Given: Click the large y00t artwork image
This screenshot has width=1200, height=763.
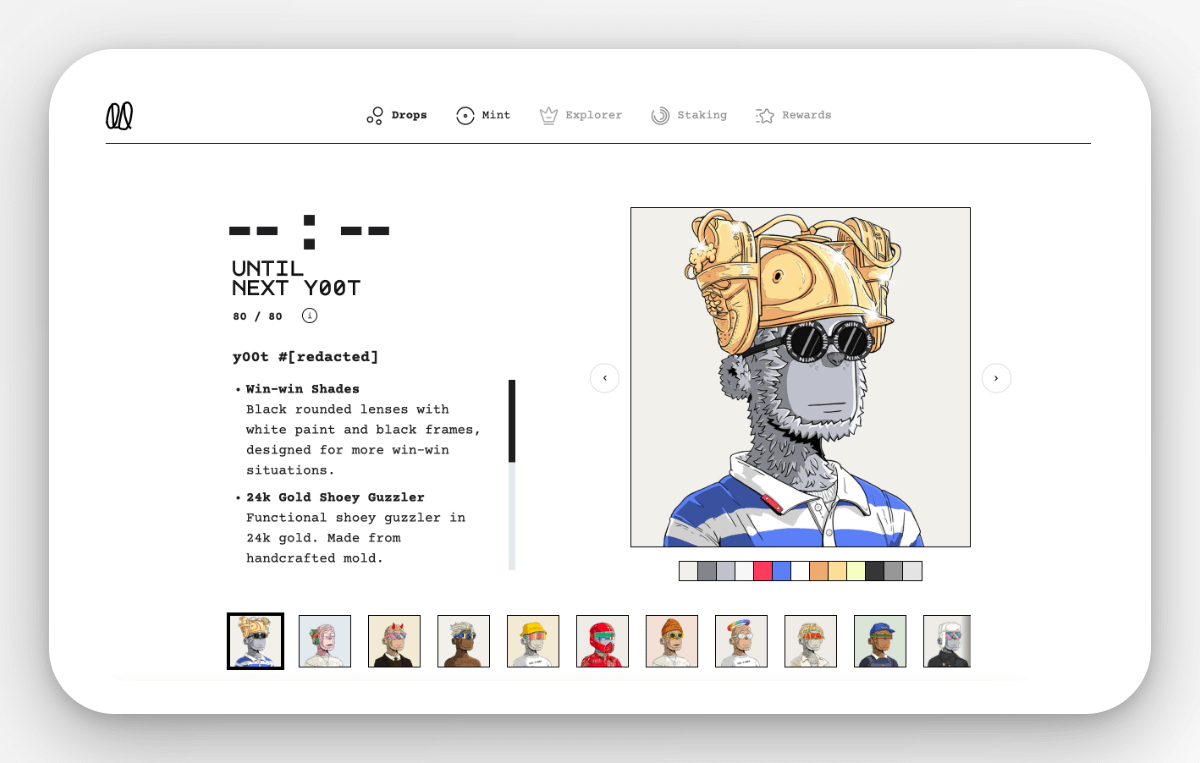Looking at the screenshot, I should tap(800, 377).
